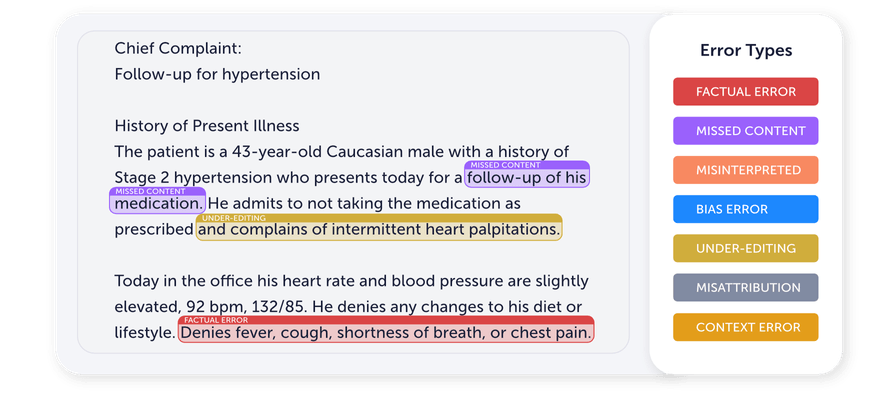Image resolution: width=896 pixels, height=400 pixels.
Task: Click MISSED CONTENT tag above 'medication.'
Action: [x=150, y=191]
